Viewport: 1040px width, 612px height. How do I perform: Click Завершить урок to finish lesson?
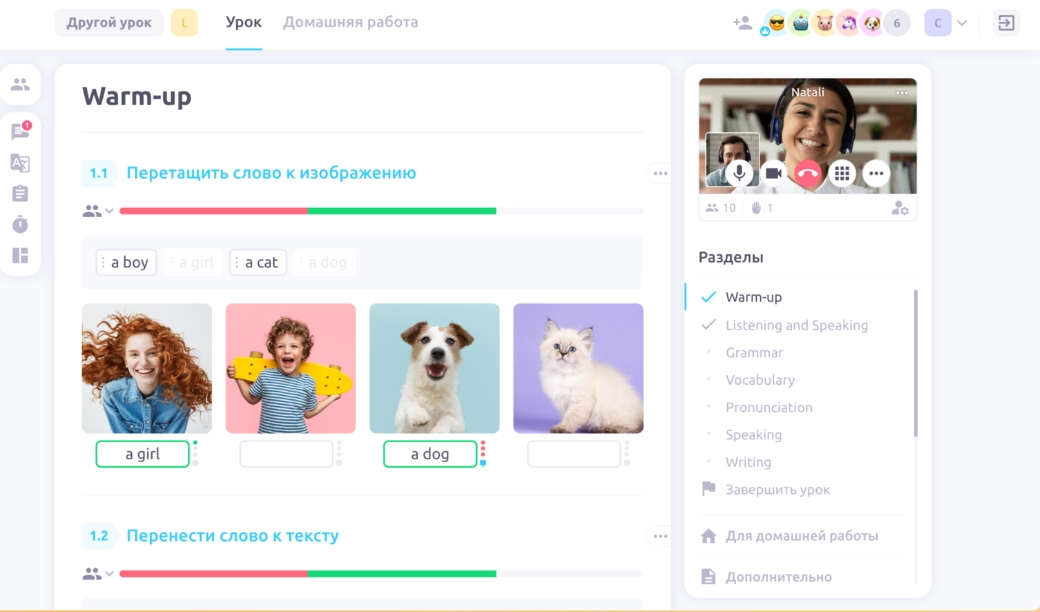[777, 490]
